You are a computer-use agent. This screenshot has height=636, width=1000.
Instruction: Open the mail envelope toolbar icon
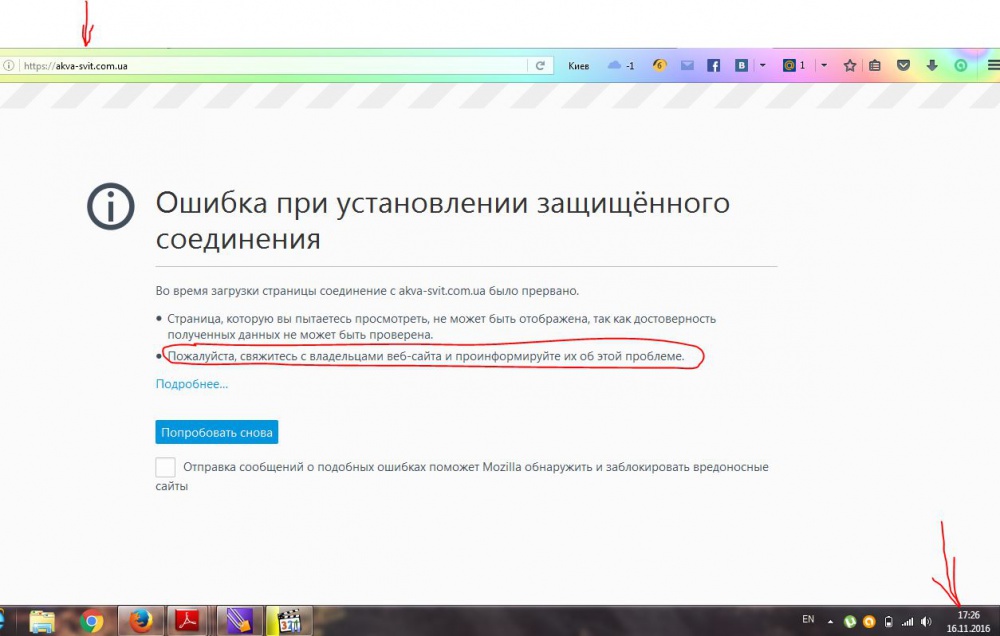pyautogui.click(x=687, y=66)
